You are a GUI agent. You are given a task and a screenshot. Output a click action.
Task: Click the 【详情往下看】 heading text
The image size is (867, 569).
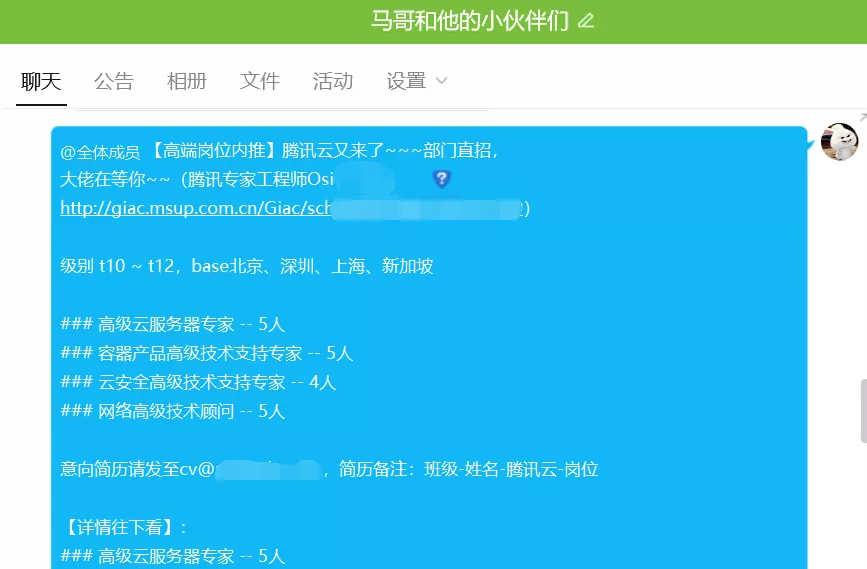[124, 527]
